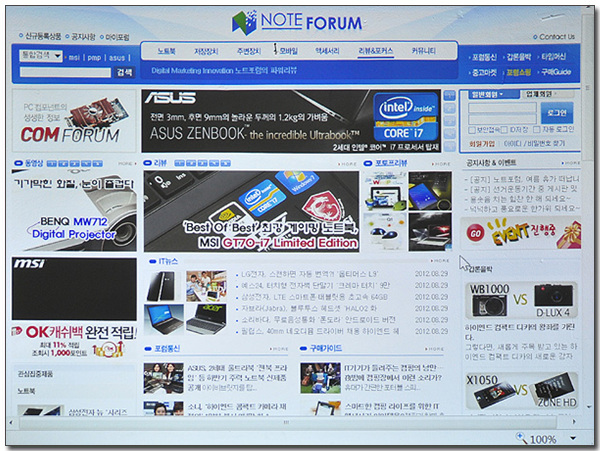Image resolution: width=600 pixels, height=451 pixels.
Task: Click the acer laptop thumbnail in IT뉴스
Action: (x=206, y=319)
